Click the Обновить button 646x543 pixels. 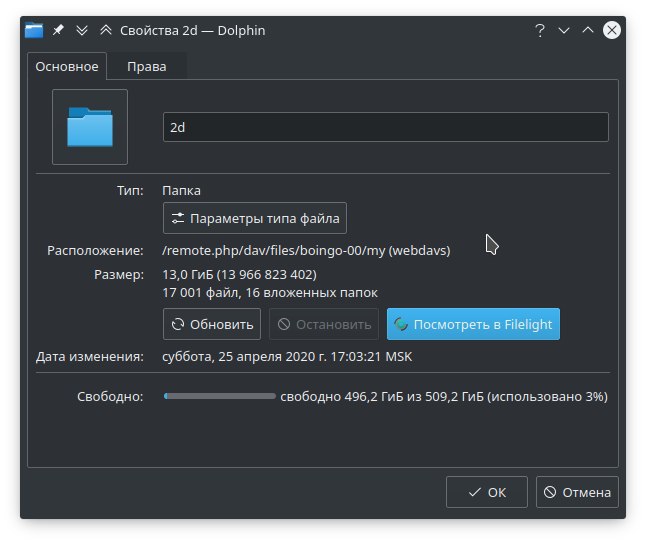coord(212,324)
